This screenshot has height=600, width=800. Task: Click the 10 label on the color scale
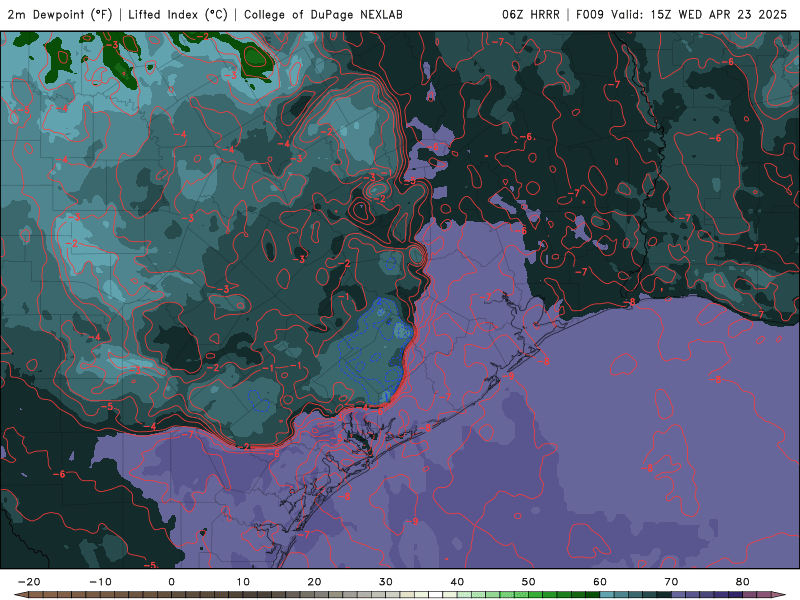click(243, 582)
